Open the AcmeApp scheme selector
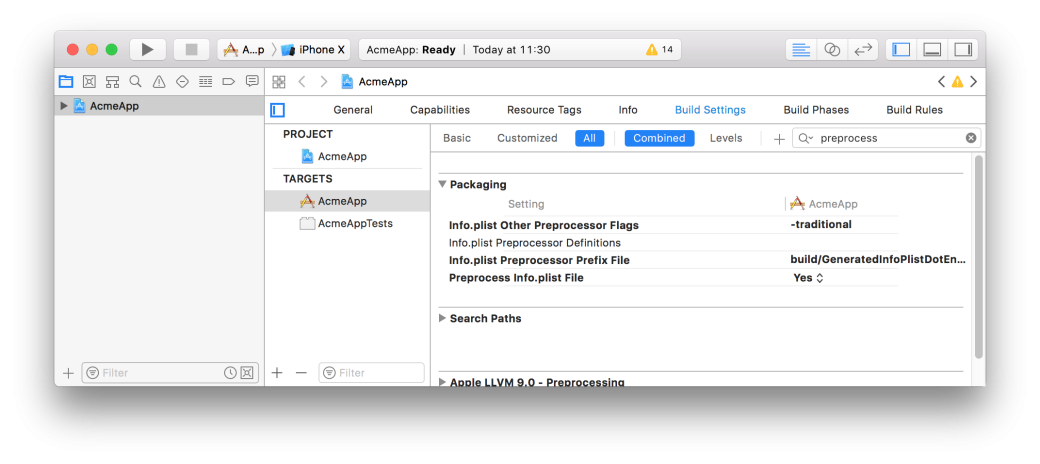The width and height of the screenshot is (1040, 464). point(243,50)
